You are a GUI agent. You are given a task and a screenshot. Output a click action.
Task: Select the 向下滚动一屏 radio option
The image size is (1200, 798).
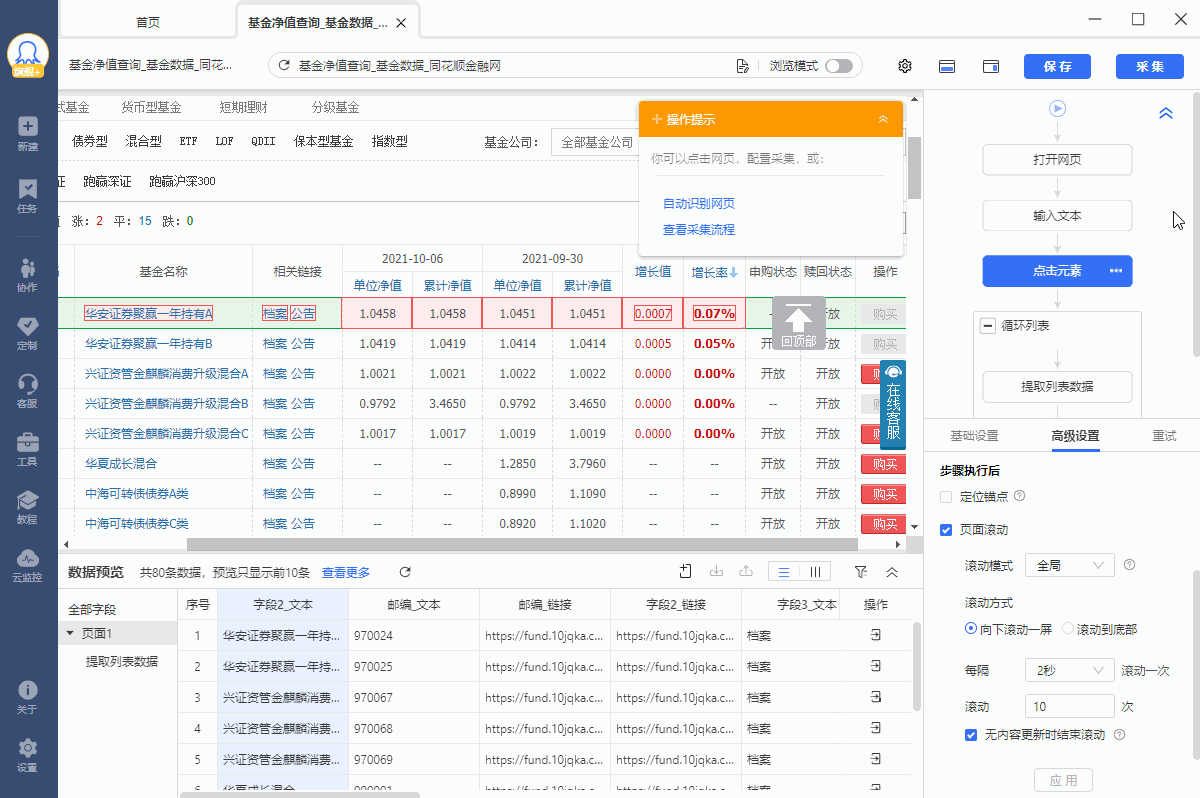971,629
